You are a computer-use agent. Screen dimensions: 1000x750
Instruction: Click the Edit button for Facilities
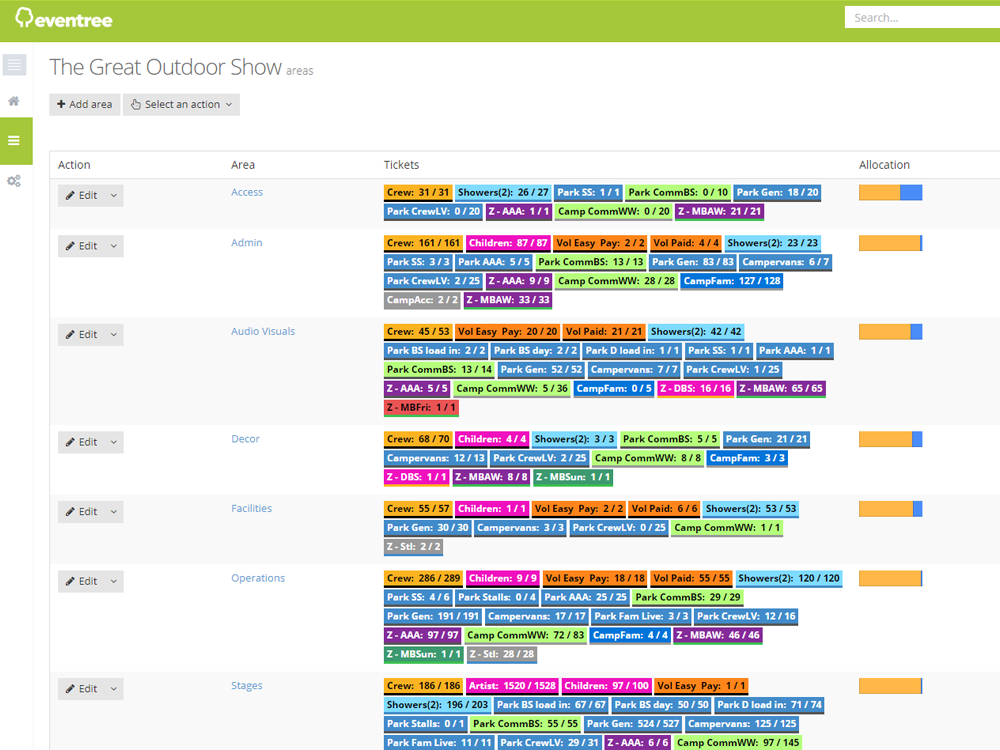pyautogui.click(x=82, y=511)
